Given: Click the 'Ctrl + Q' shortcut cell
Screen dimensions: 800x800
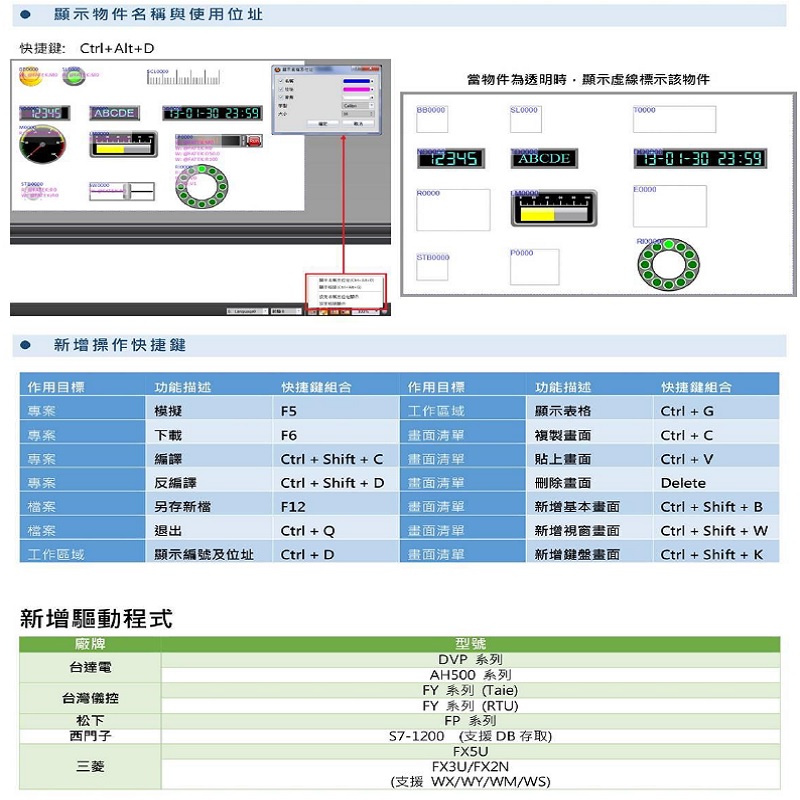Looking at the screenshot, I should (x=335, y=530).
